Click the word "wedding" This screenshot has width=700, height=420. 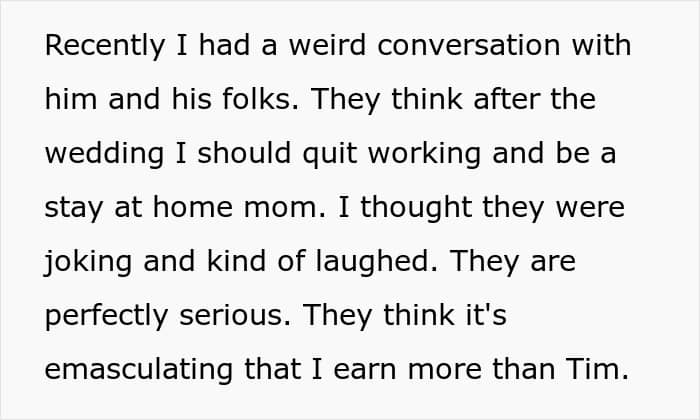104,154
